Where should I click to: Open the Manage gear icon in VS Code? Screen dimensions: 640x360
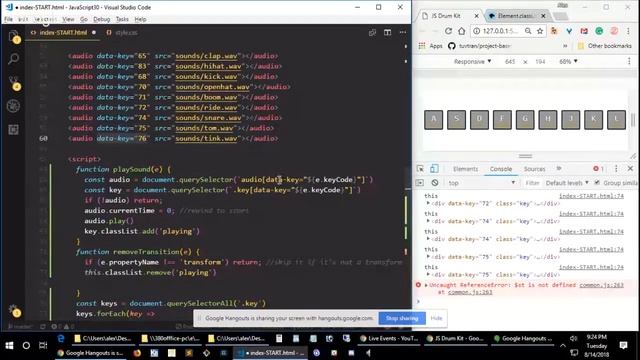[13, 310]
